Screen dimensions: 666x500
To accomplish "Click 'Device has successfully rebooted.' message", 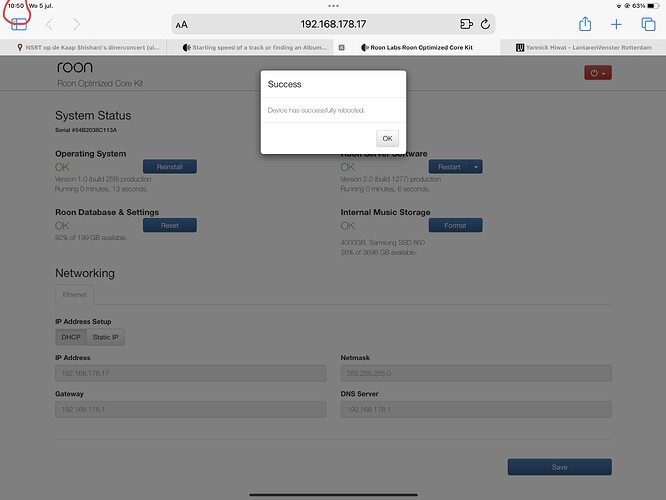I will [316, 110].
